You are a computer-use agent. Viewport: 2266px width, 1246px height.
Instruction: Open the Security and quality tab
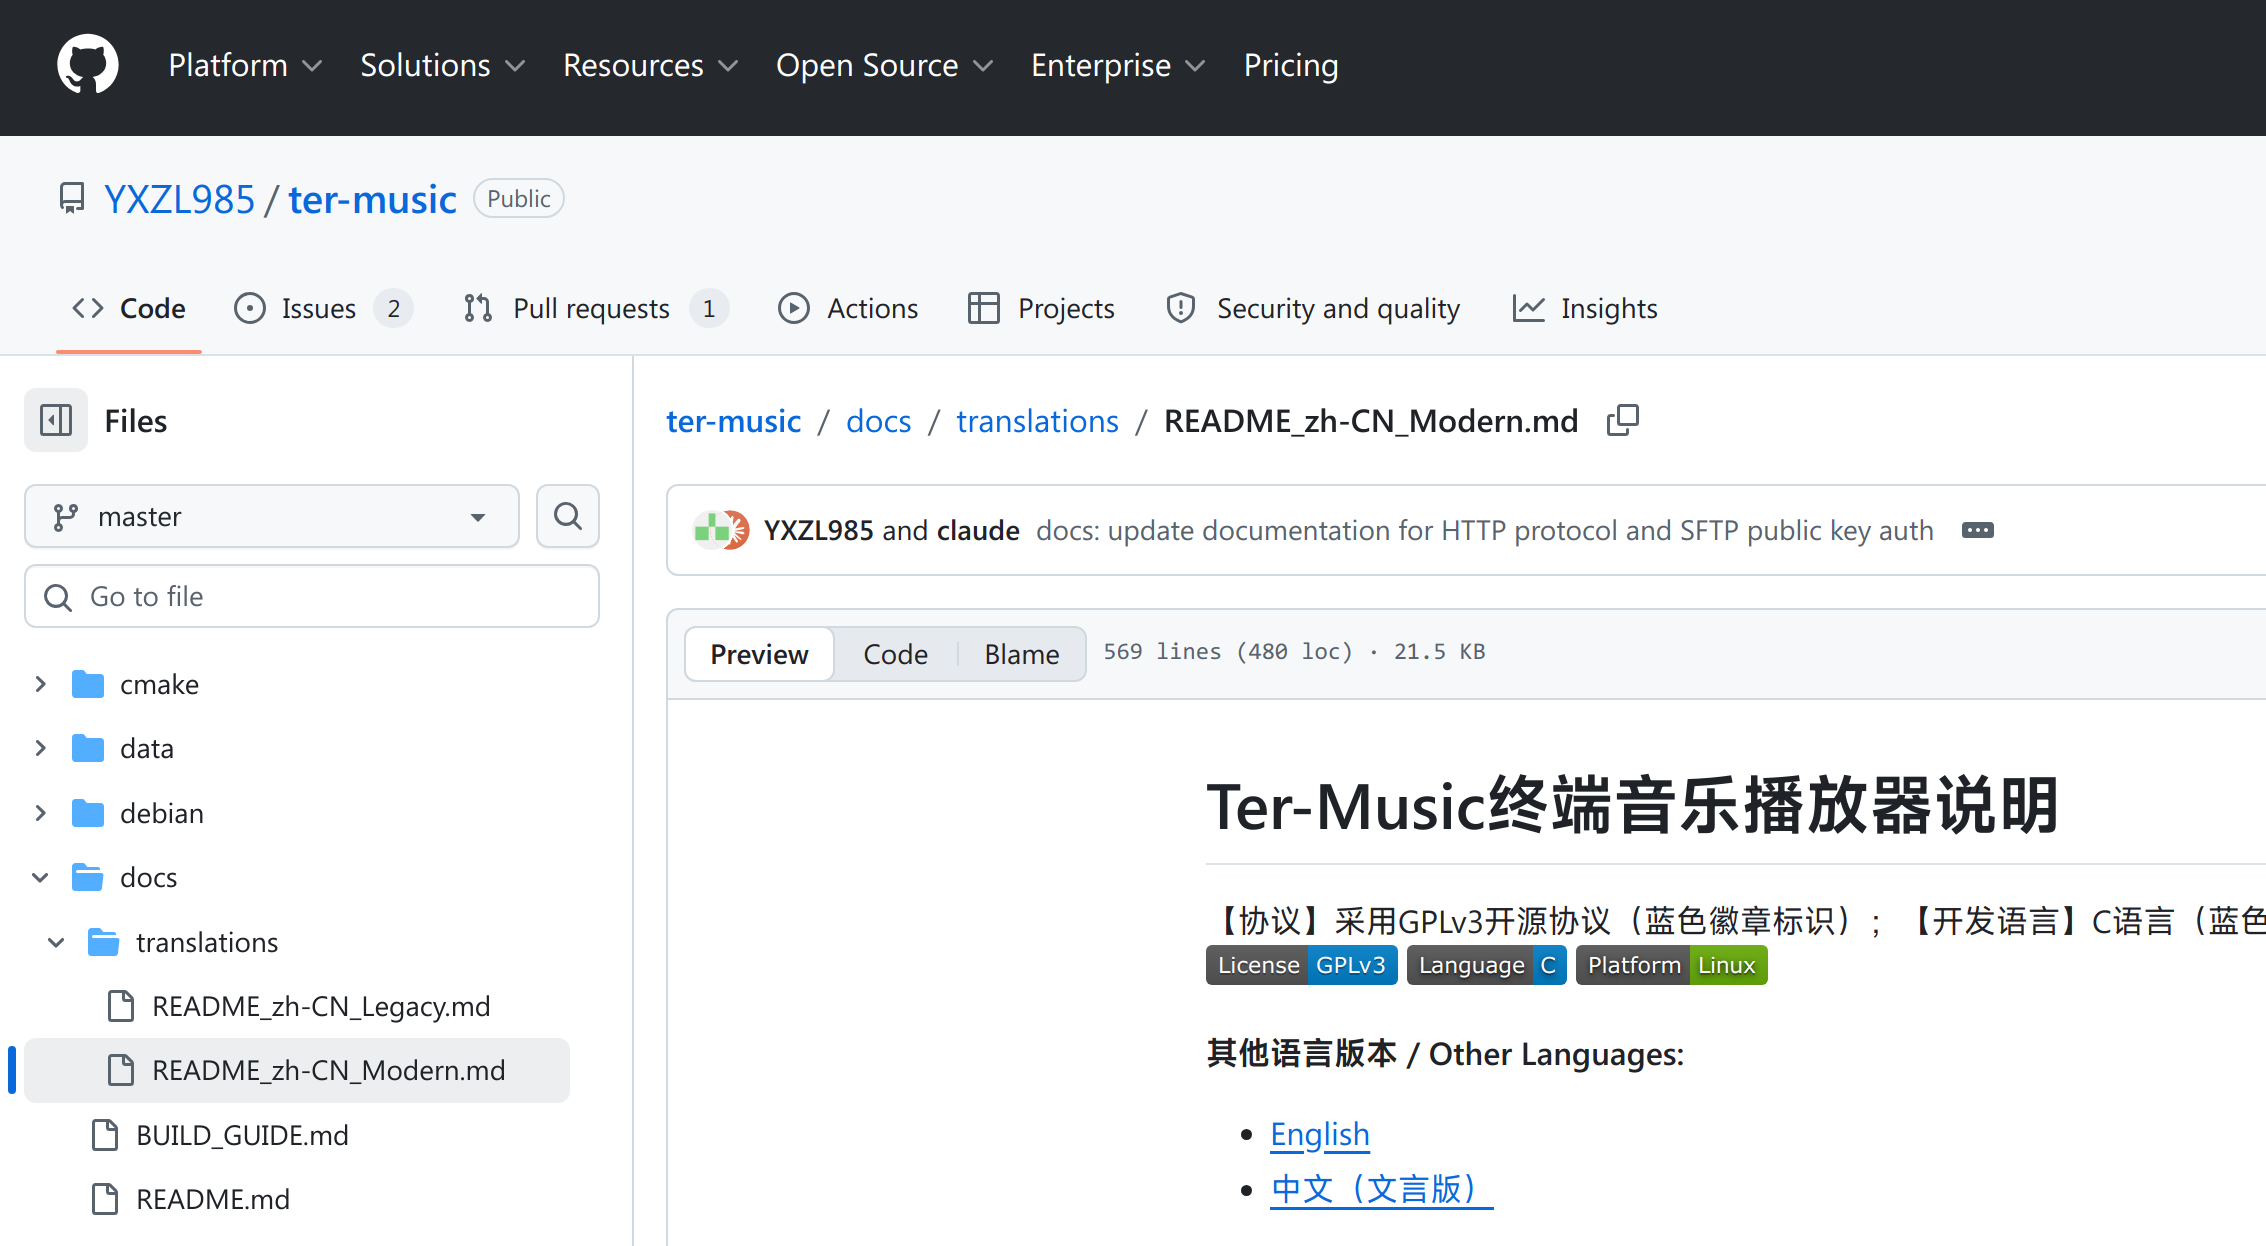point(1313,308)
